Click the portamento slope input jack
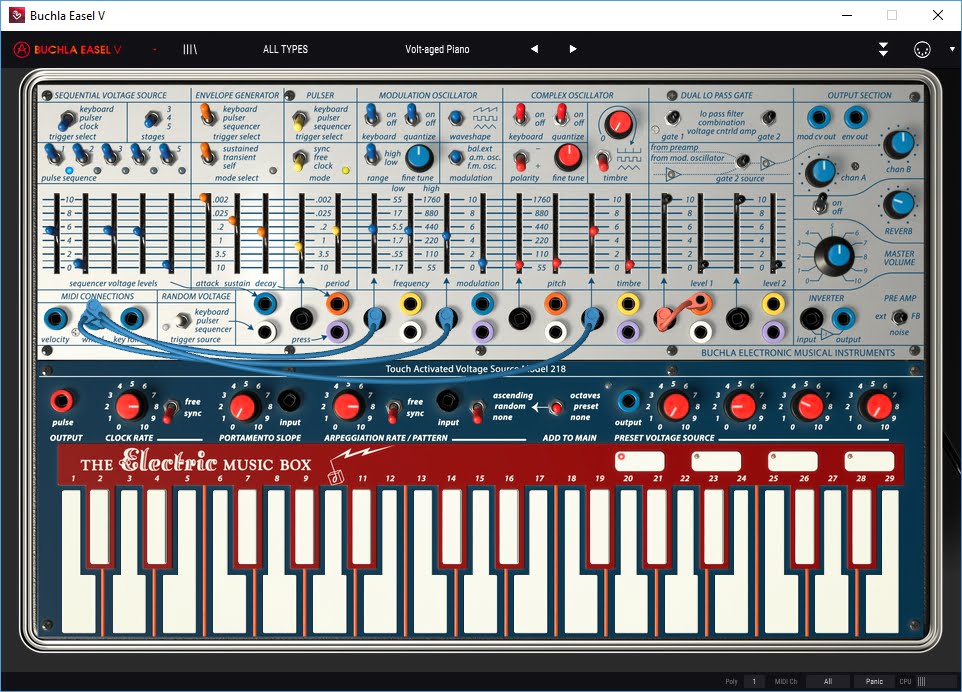 [289, 401]
